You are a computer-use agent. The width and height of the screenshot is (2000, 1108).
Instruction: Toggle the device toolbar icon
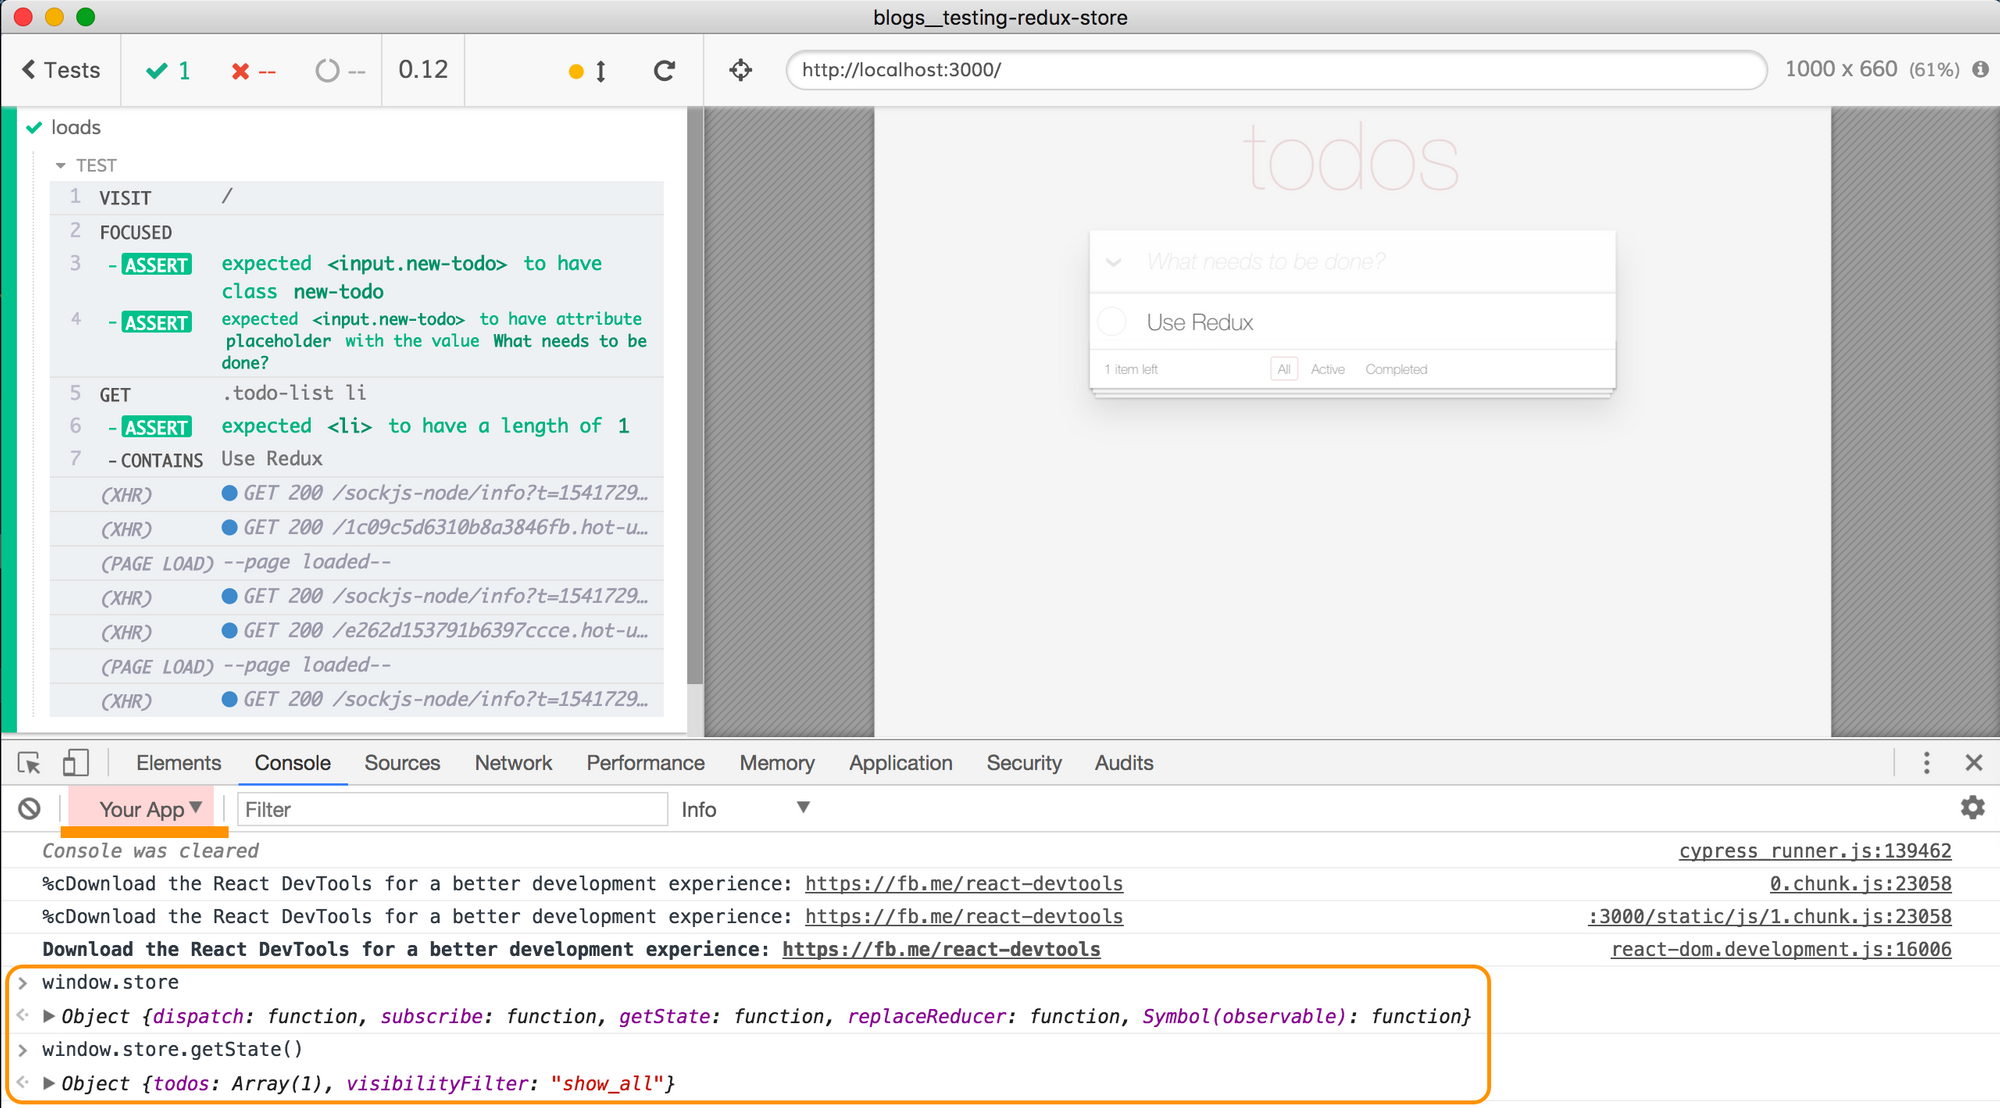coord(75,763)
